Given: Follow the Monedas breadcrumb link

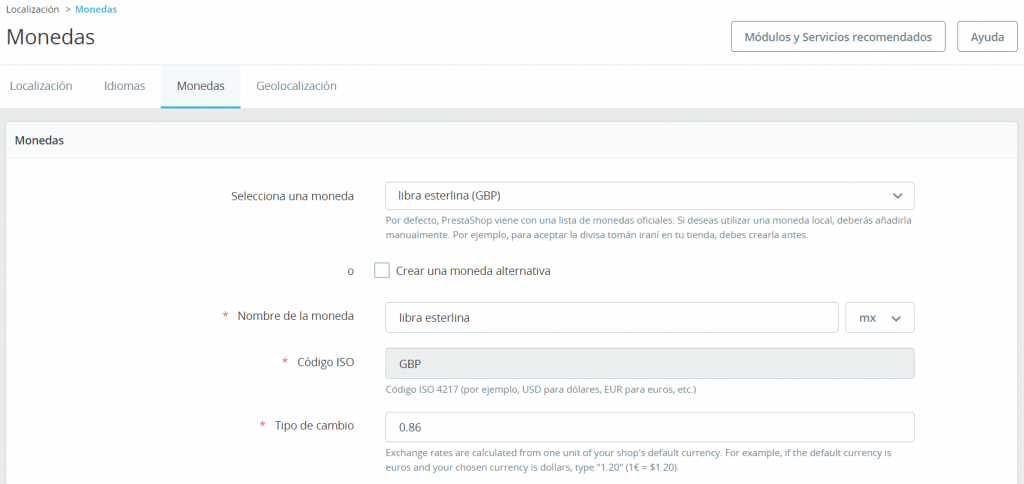Looking at the screenshot, I should click(96, 9).
